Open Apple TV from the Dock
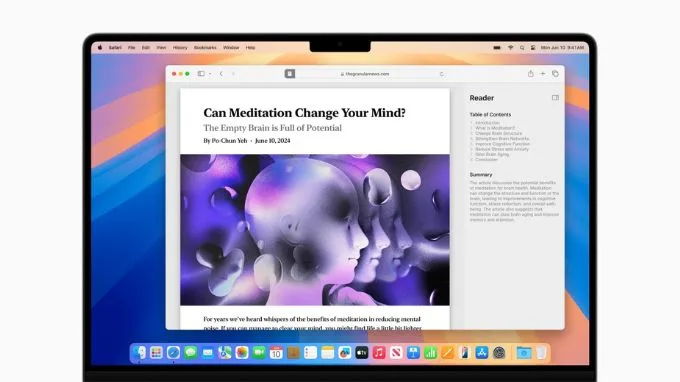 coord(362,353)
